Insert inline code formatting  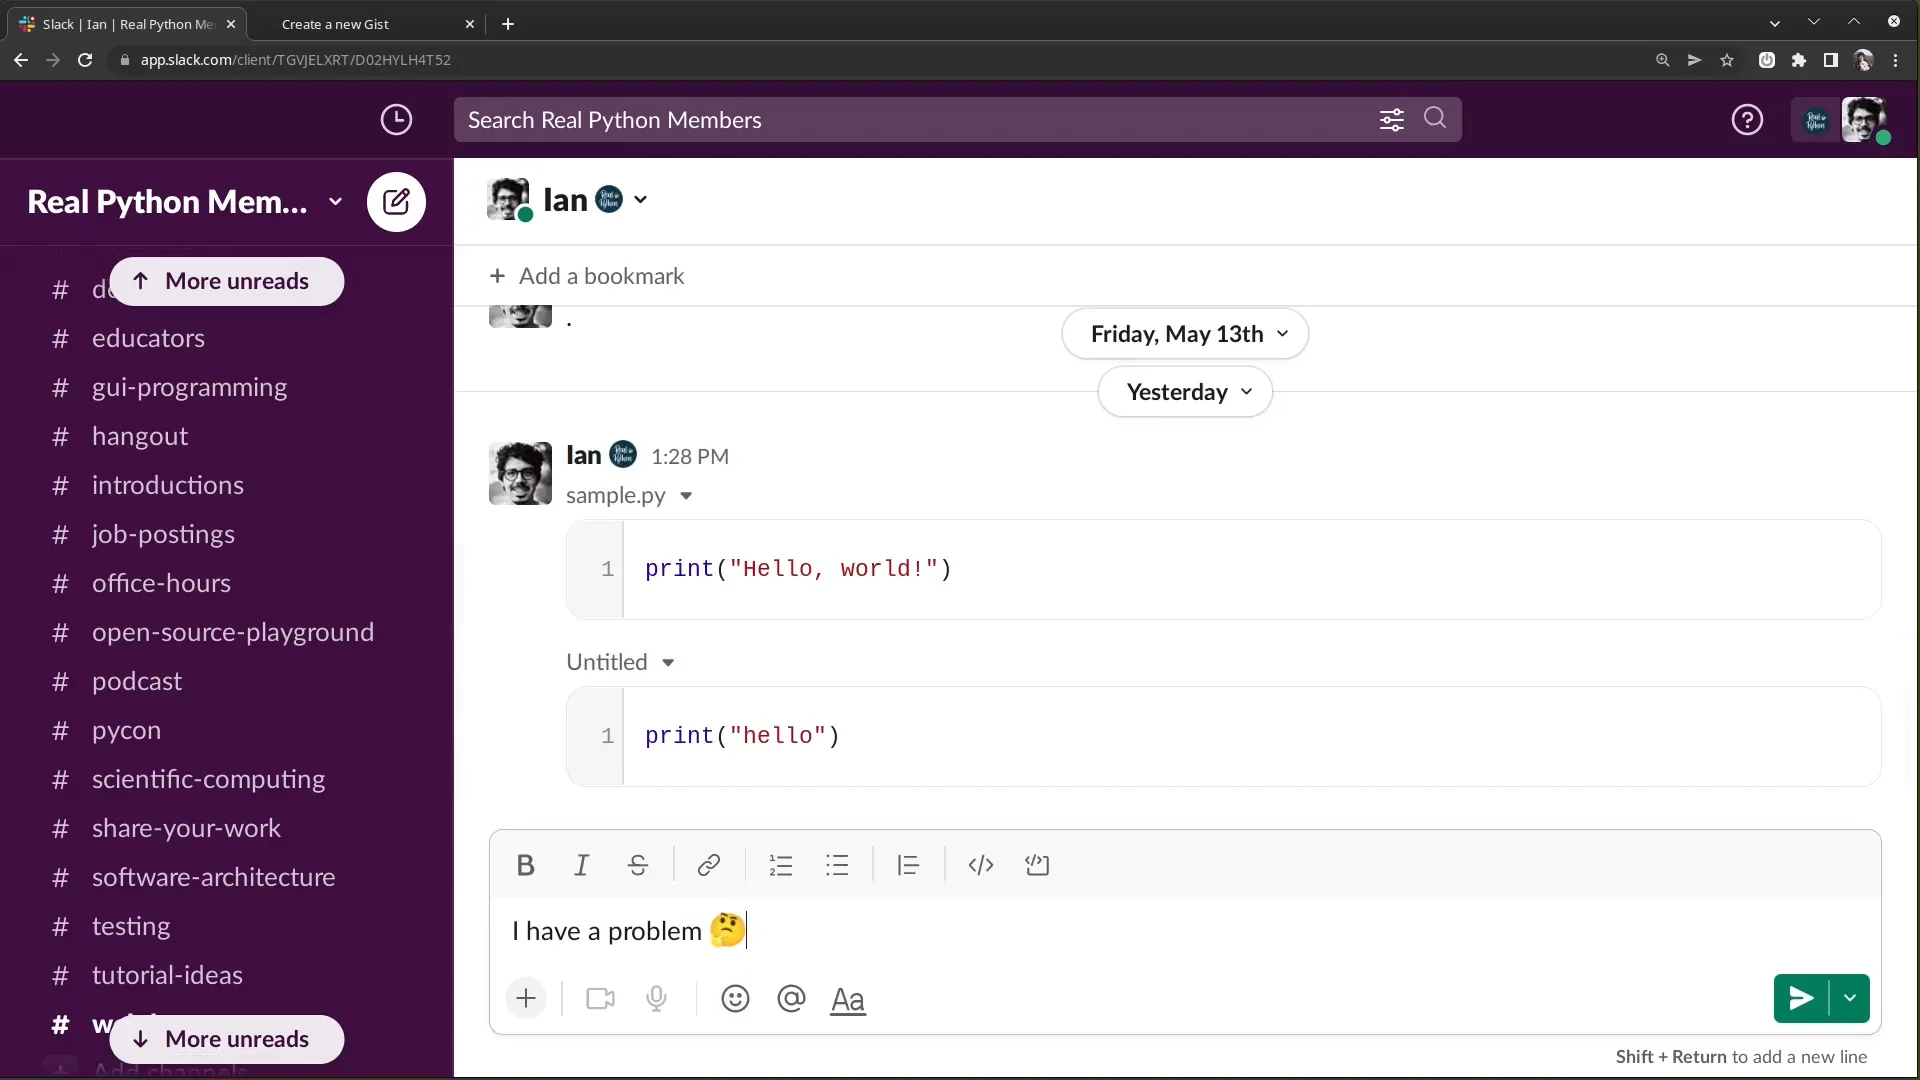pyautogui.click(x=981, y=865)
